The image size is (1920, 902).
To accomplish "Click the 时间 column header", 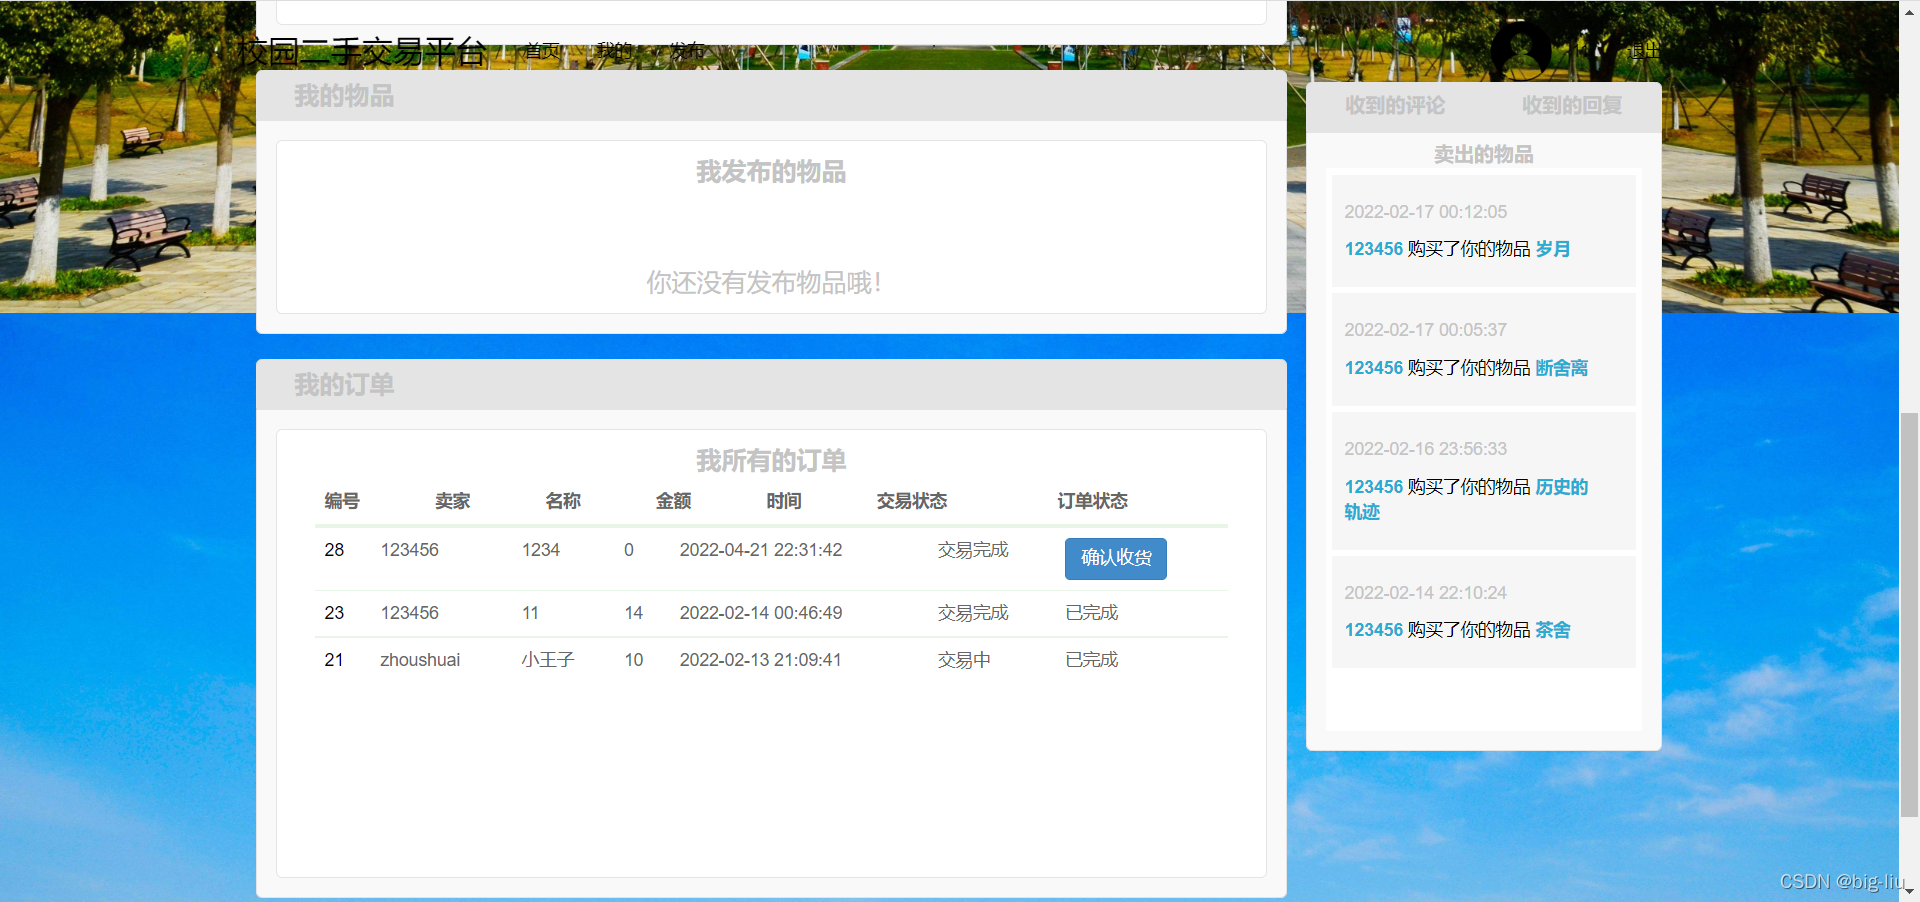I will [x=784, y=501].
